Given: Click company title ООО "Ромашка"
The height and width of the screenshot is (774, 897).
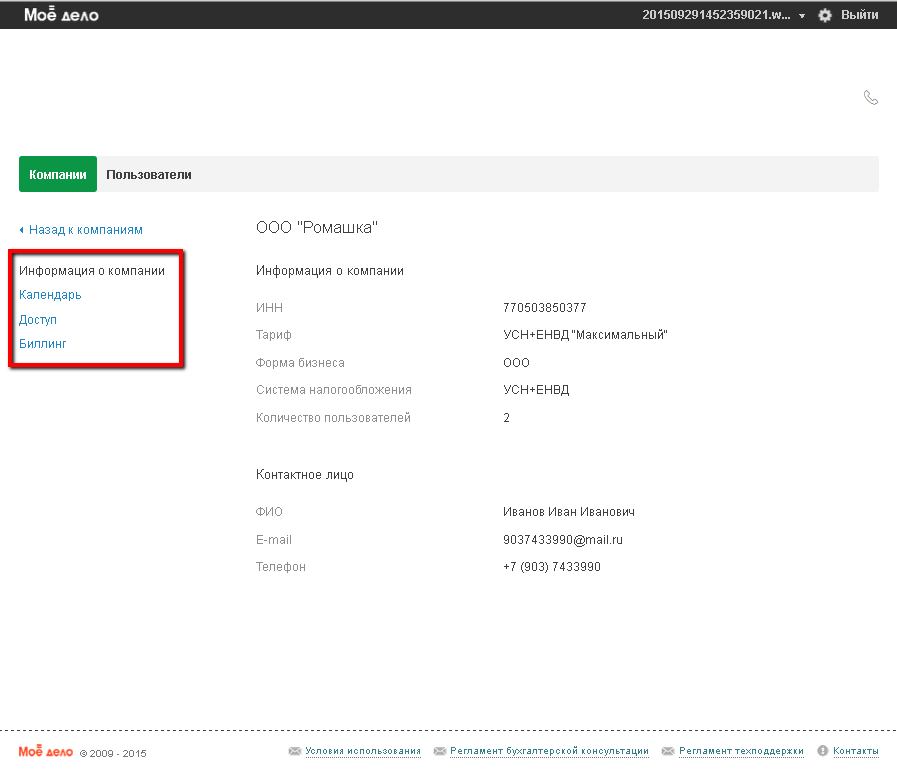Looking at the screenshot, I should 317,228.
